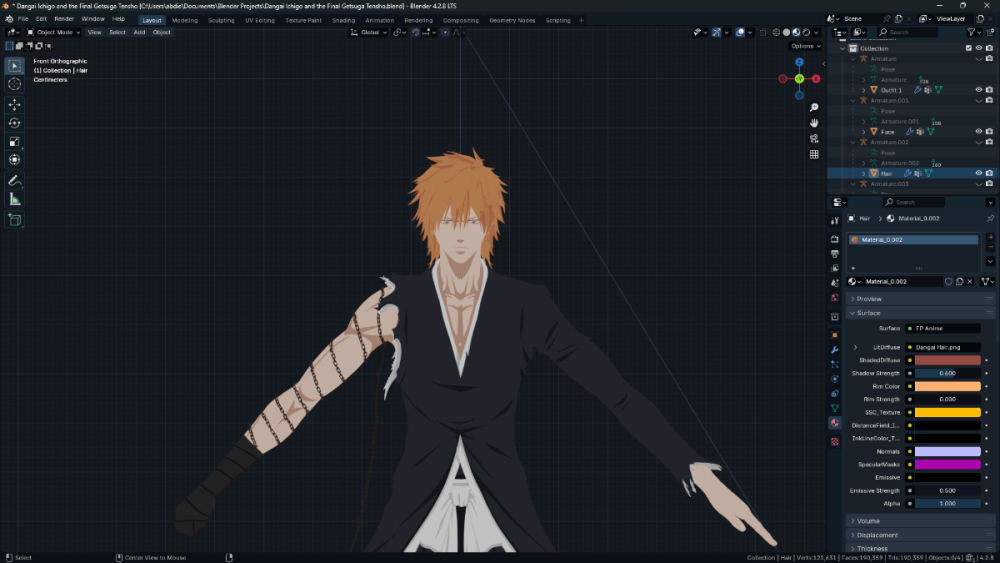Select the Move tool
This screenshot has width=1000, height=563.
15,105
